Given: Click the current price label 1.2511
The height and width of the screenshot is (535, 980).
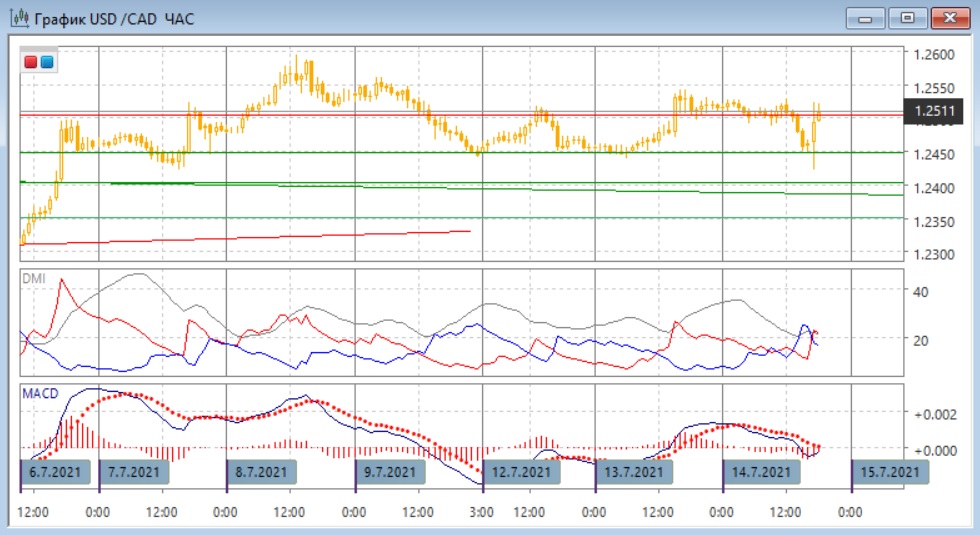Looking at the screenshot, I should click(x=926, y=112).
